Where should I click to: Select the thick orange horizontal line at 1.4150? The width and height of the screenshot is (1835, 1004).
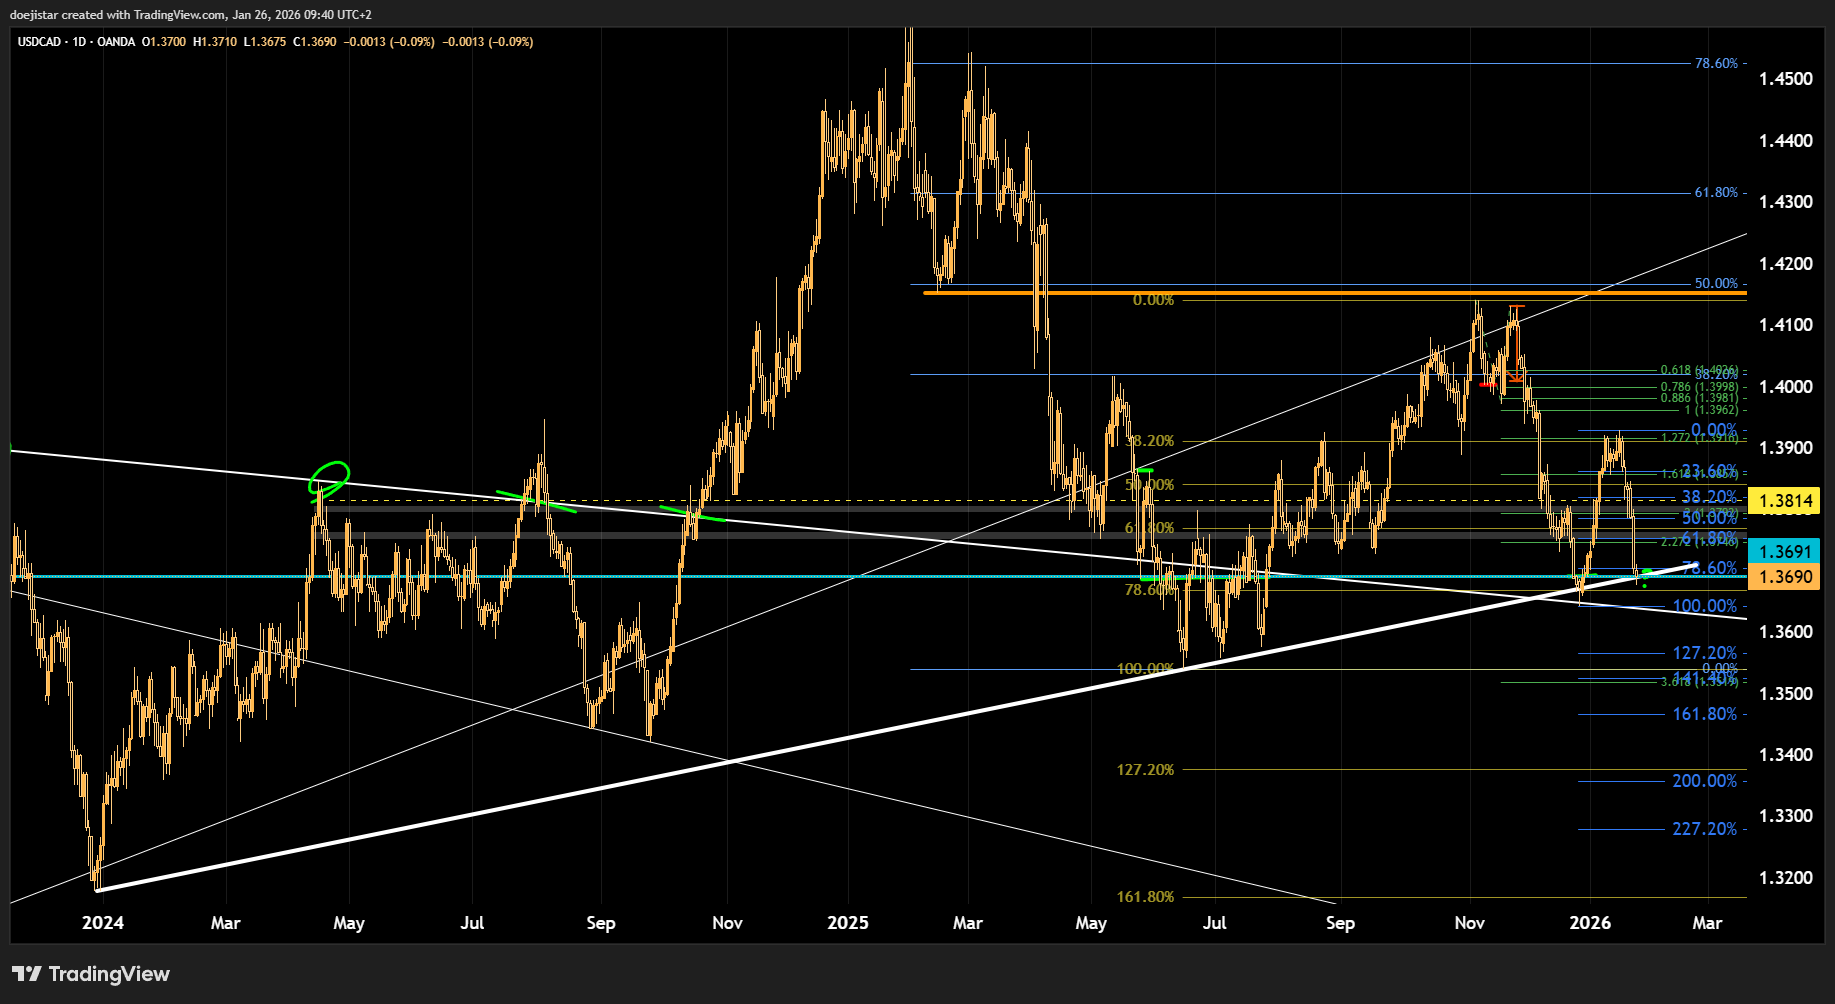coord(1300,293)
